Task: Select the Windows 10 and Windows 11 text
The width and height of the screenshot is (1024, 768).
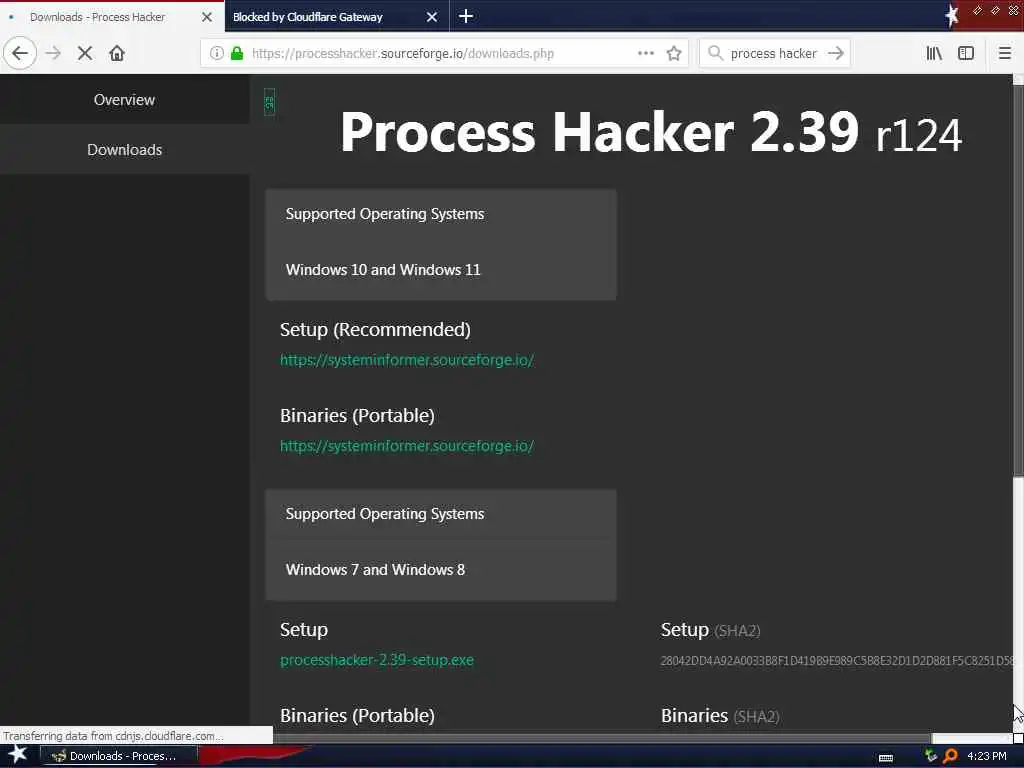Action: click(383, 269)
